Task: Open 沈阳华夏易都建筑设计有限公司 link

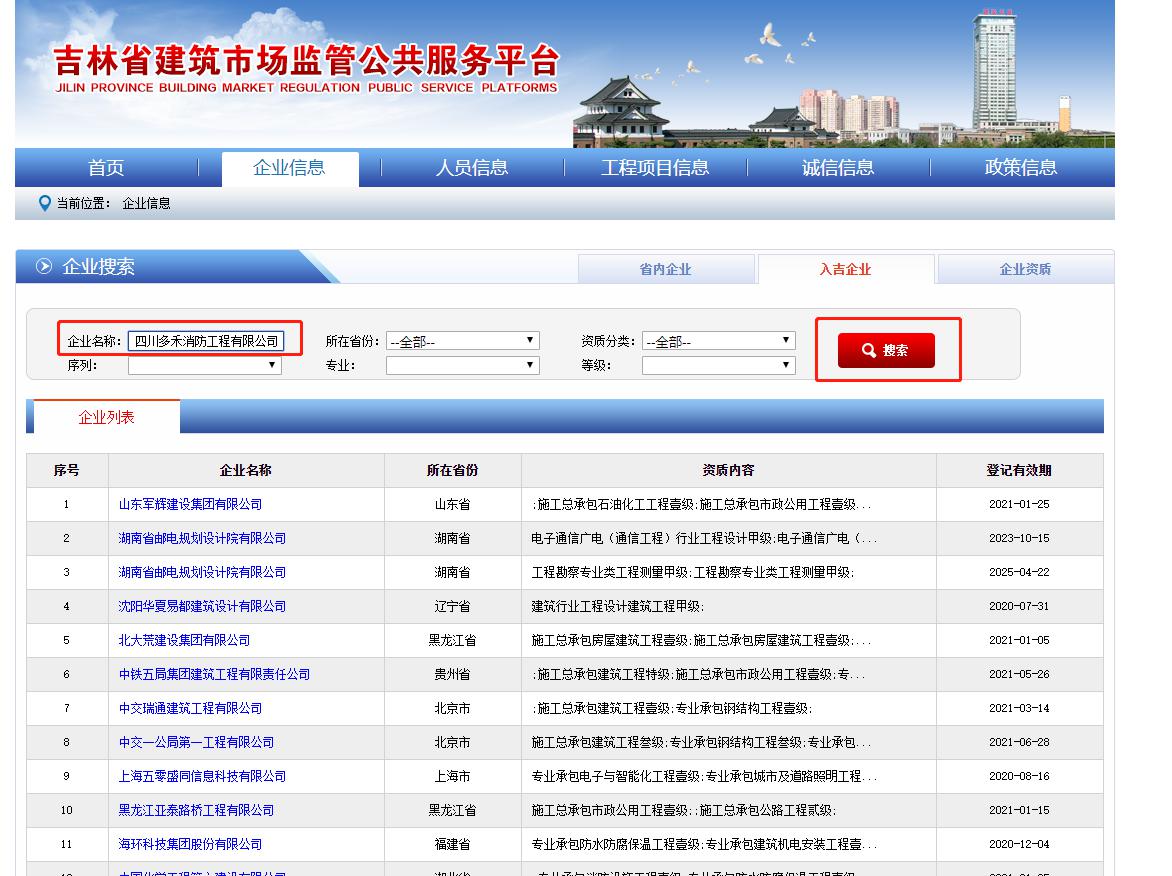Action: tap(202, 606)
